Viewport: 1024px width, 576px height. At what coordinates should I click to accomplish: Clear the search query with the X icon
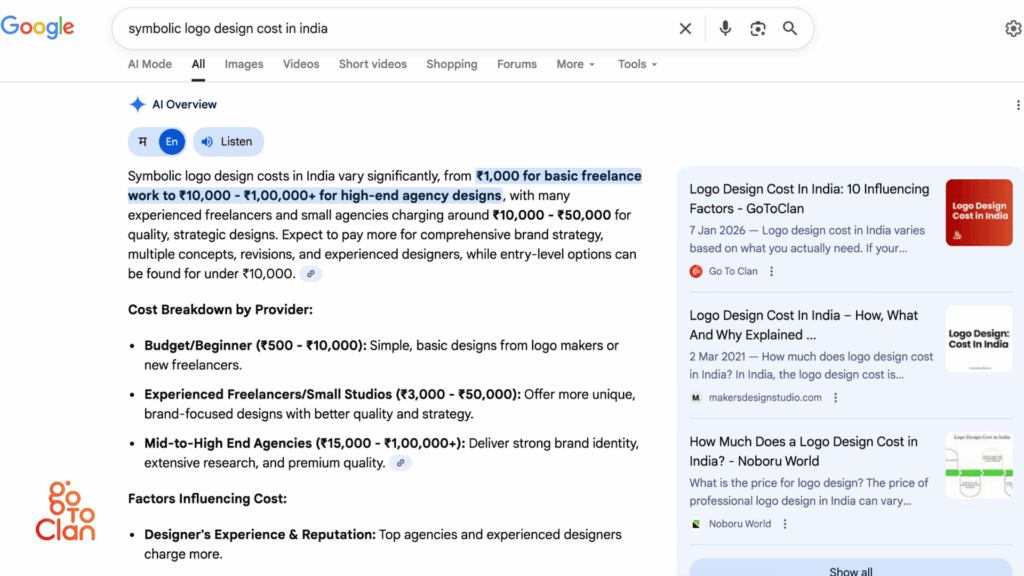pos(685,28)
